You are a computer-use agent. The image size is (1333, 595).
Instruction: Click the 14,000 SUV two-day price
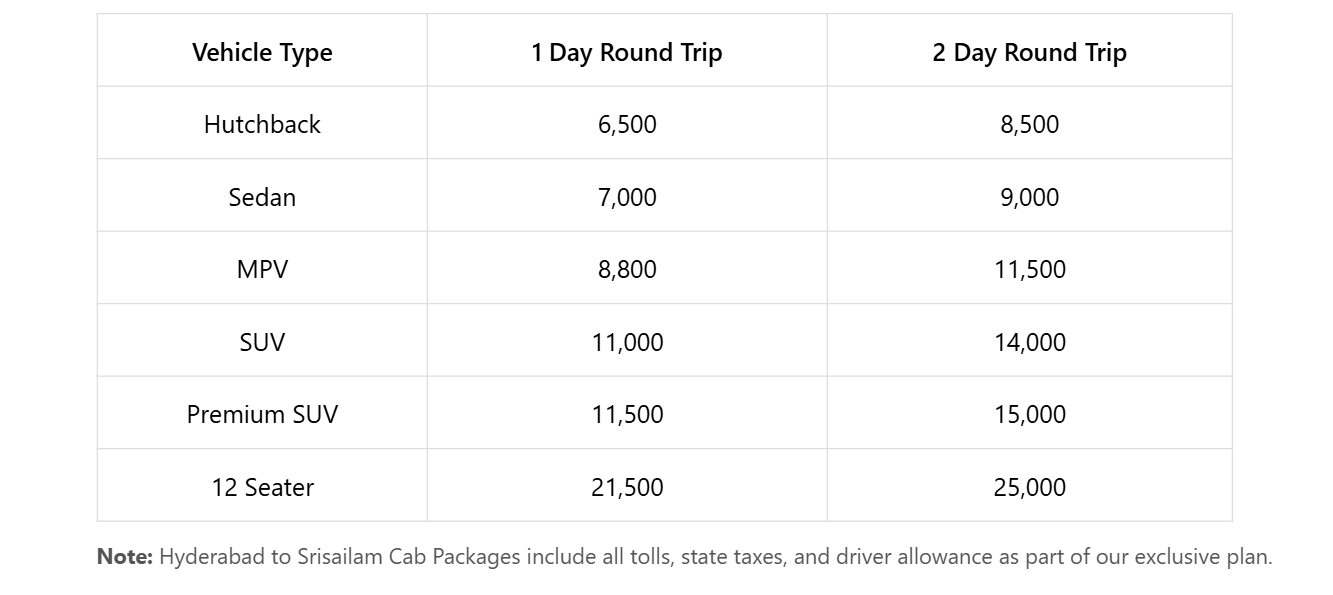(x=1029, y=342)
